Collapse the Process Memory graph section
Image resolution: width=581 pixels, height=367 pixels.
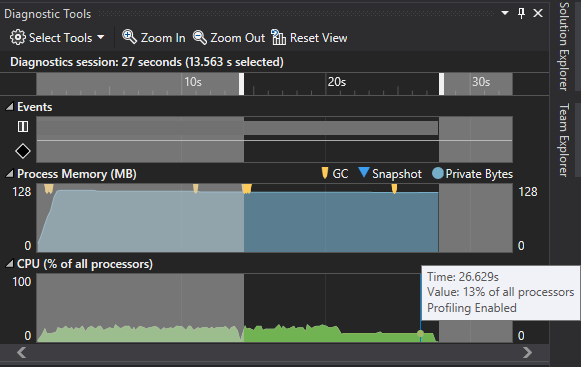click(x=10, y=173)
